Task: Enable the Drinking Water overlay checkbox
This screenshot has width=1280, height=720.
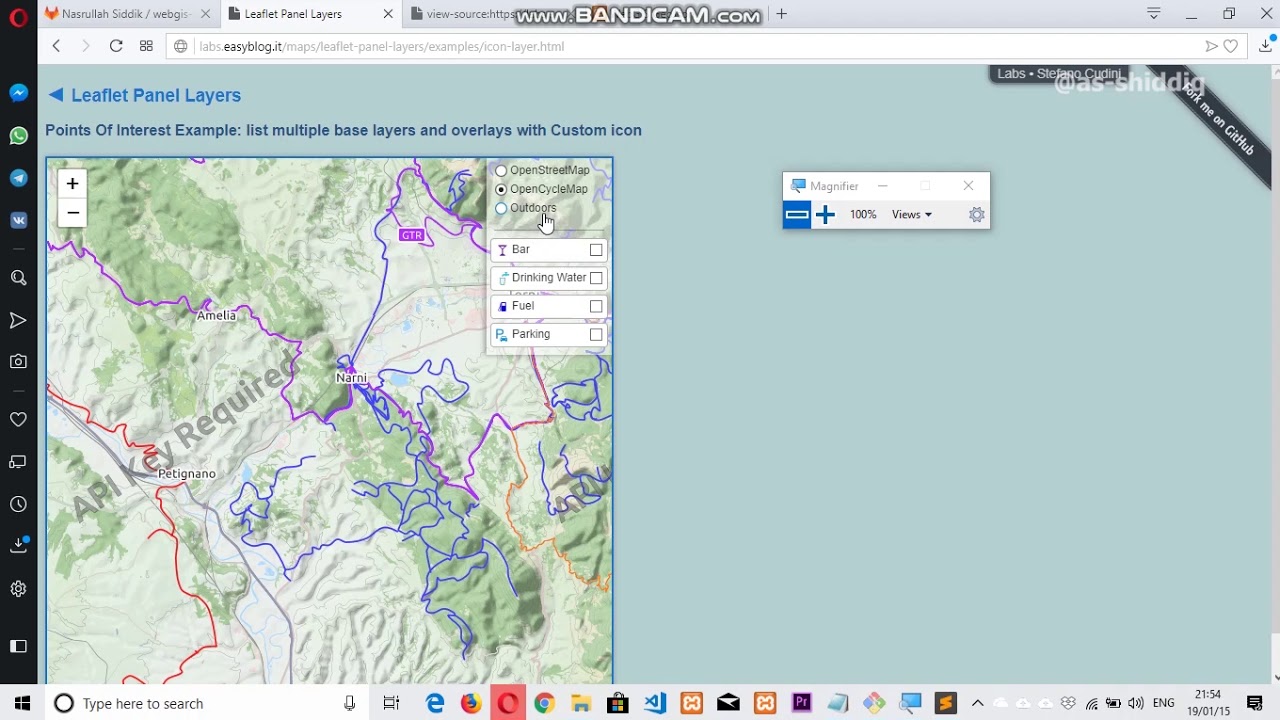Action: [x=596, y=278]
